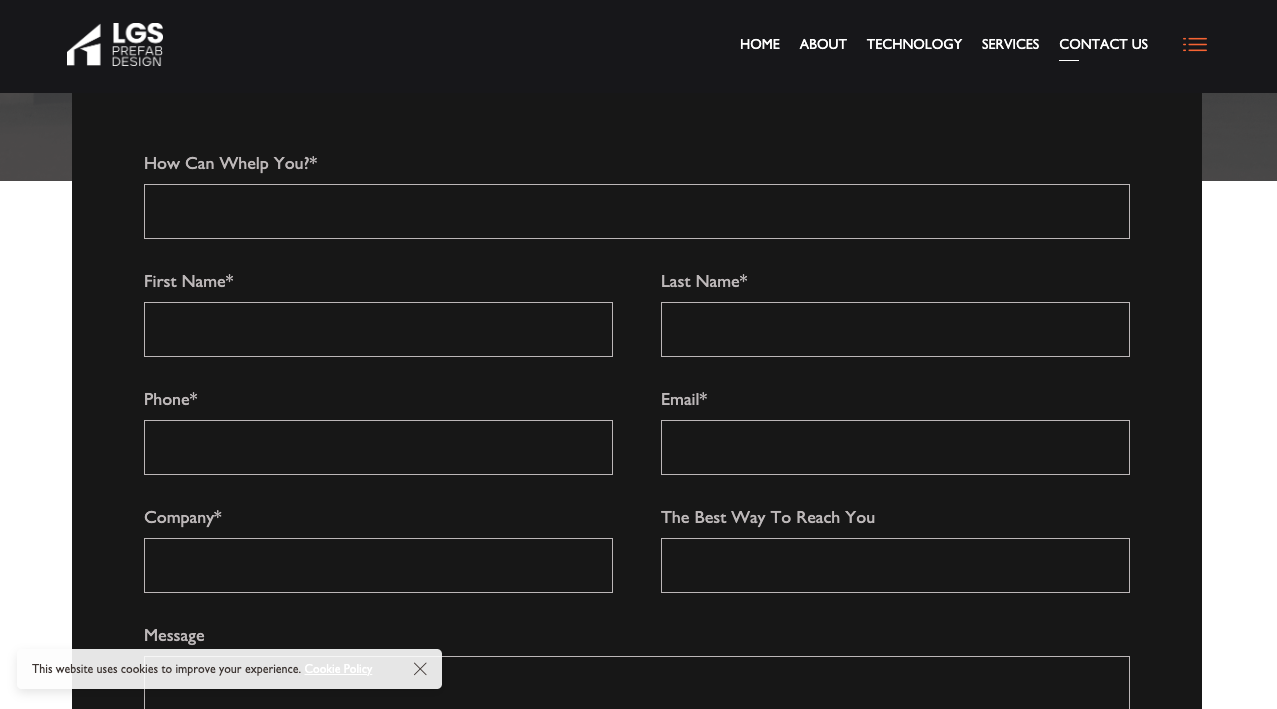
Task: Click the 'First Name*' label text
Action: (x=189, y=281)
